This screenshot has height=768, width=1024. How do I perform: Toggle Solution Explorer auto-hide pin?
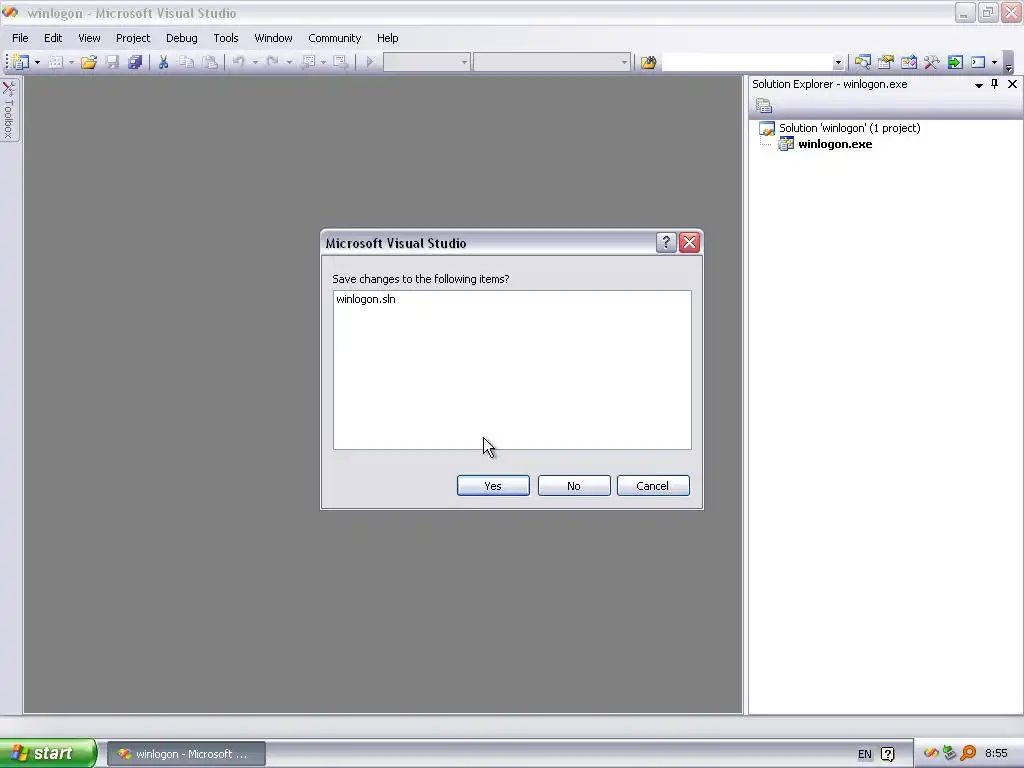[995, 84]
